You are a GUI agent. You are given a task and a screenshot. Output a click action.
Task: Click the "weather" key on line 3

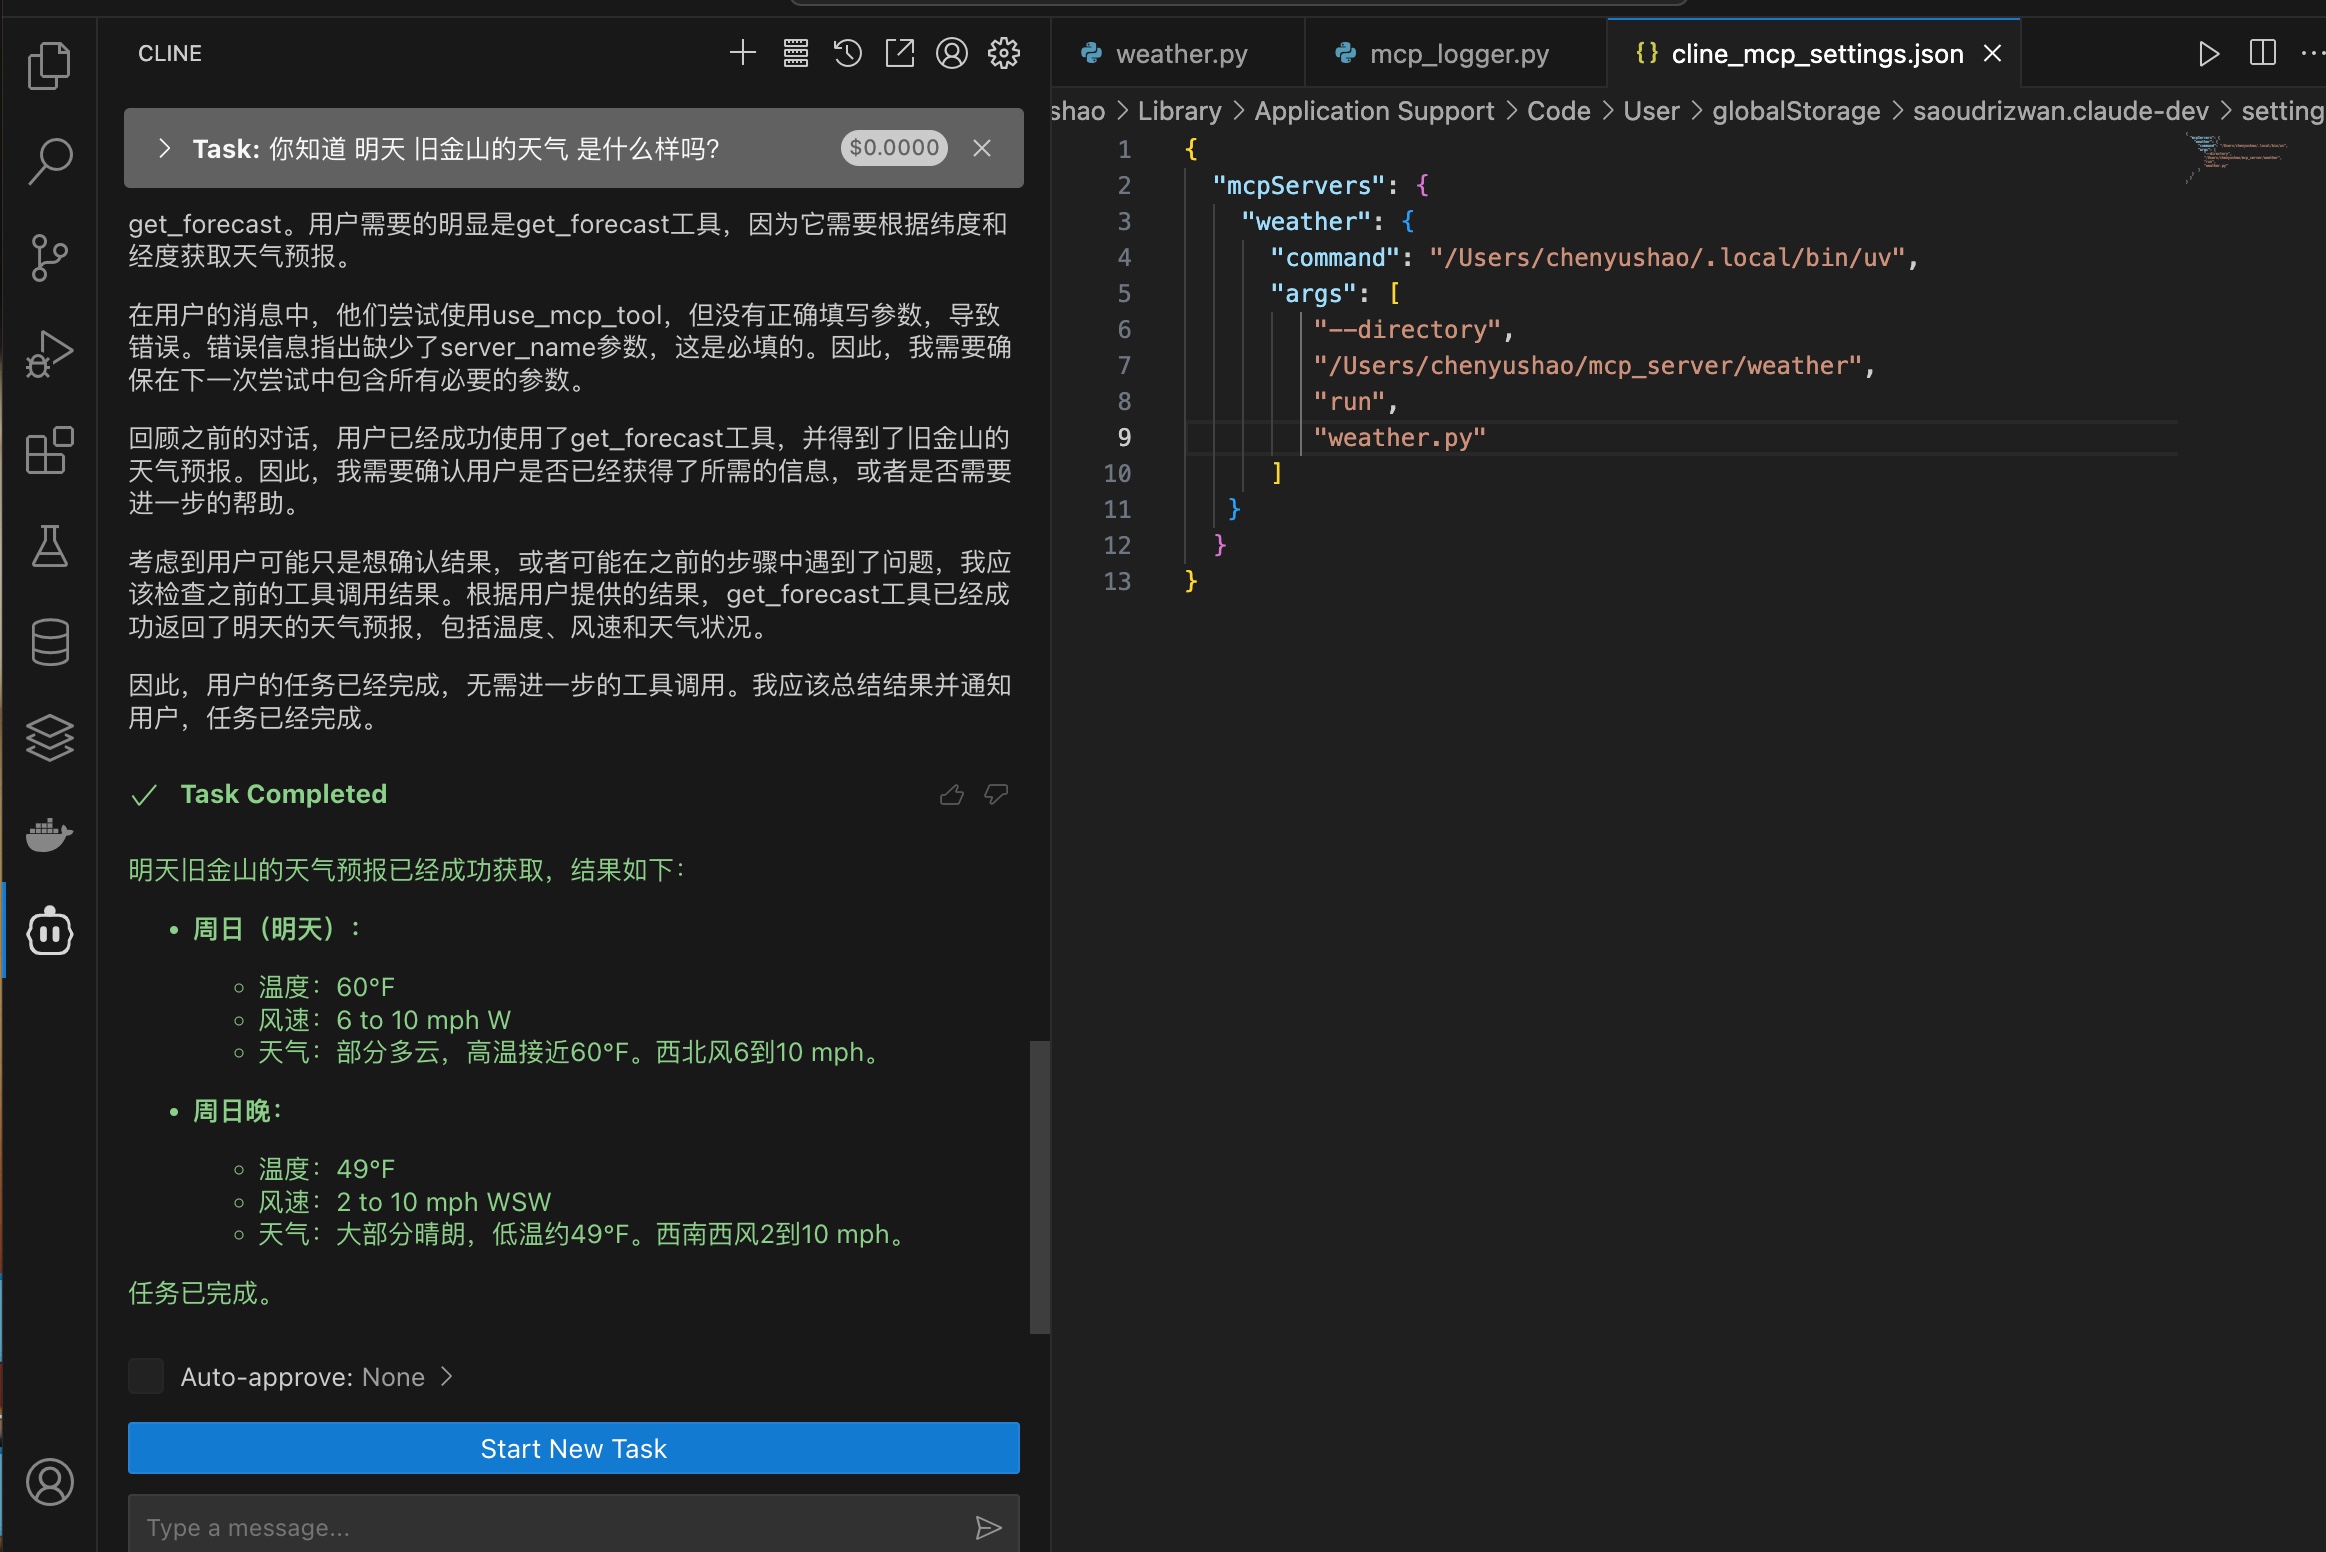click(1305, 222)
